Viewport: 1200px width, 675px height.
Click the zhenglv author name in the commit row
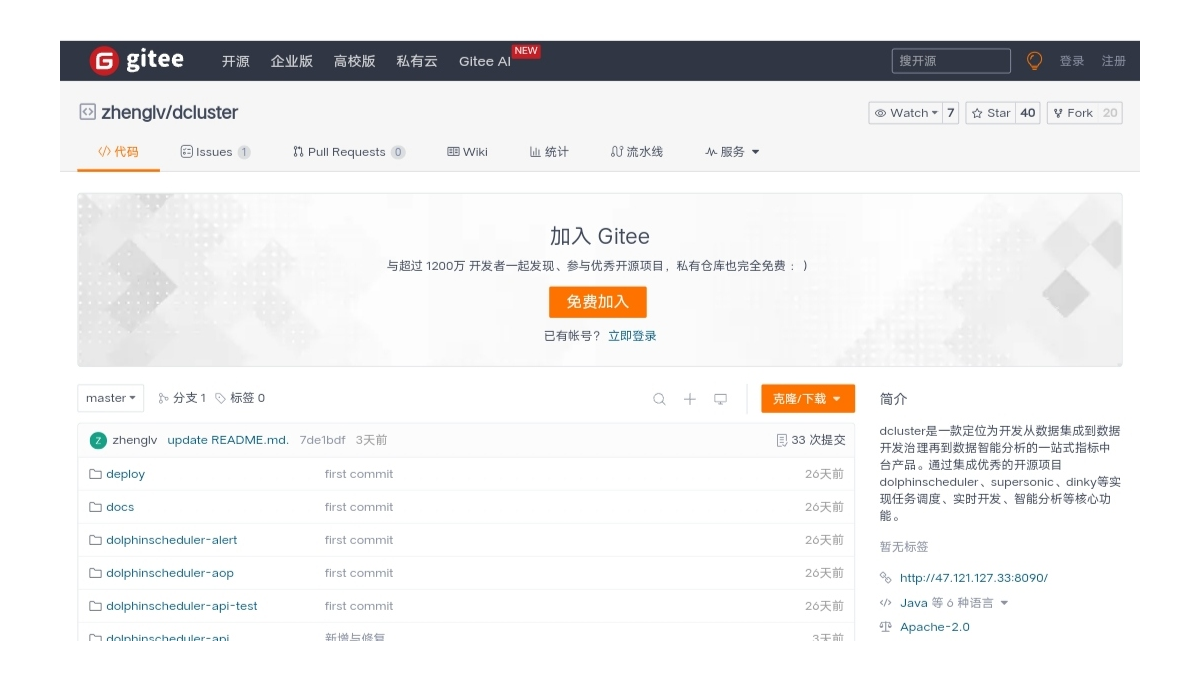(135, 440)
